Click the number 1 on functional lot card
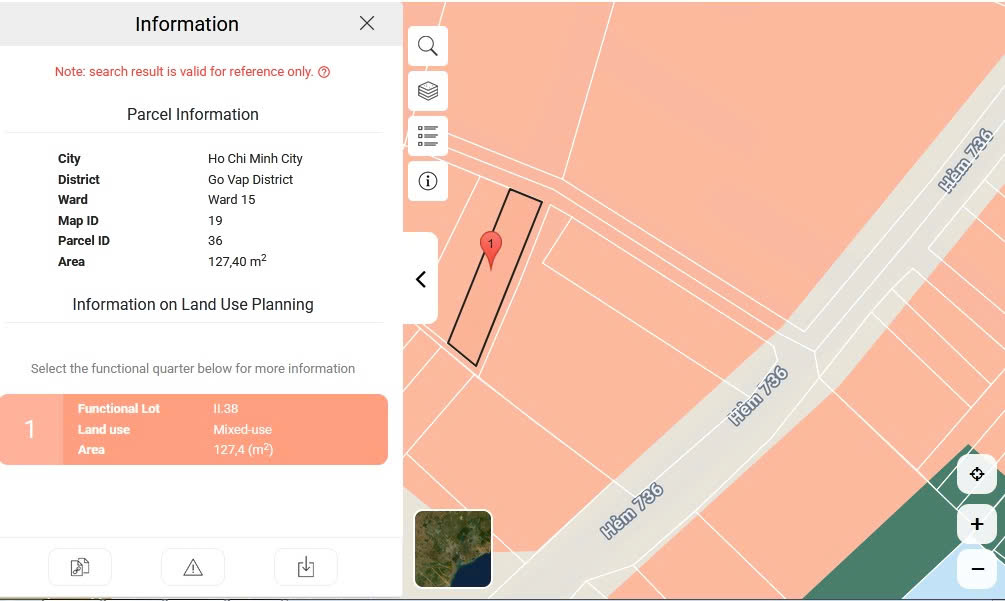This screenshot has height=601, width=1005. (30, 429)
